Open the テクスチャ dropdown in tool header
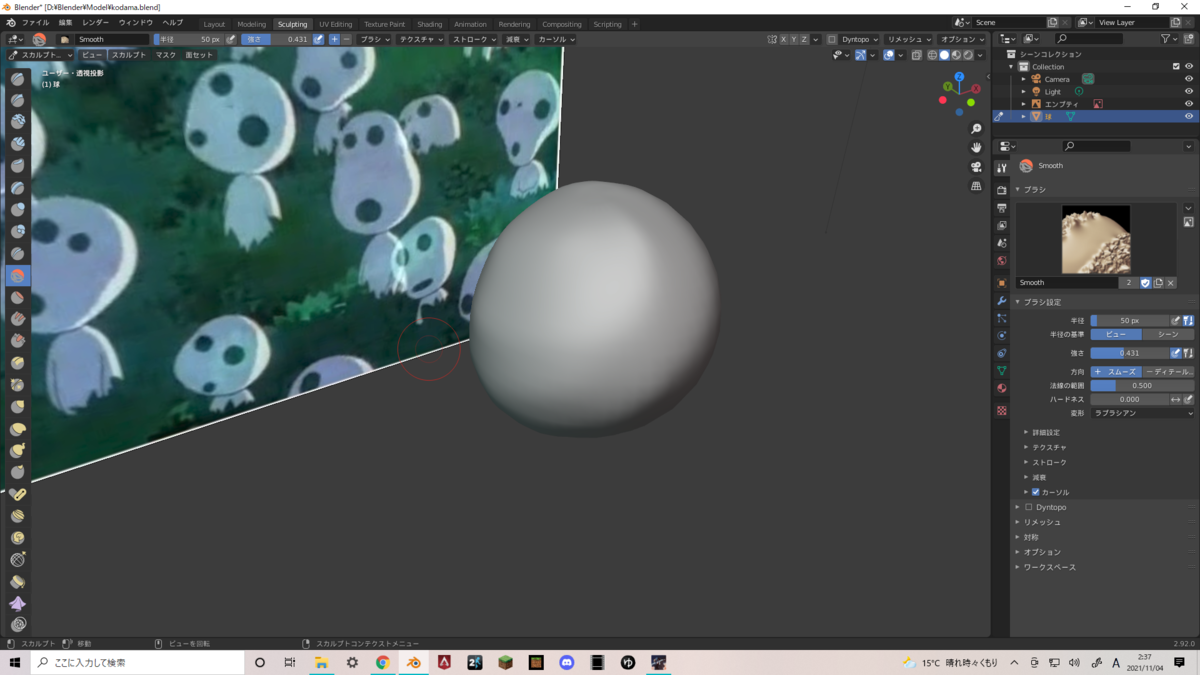This screenshot has width=1200, height=675. (x=420, y=39)
